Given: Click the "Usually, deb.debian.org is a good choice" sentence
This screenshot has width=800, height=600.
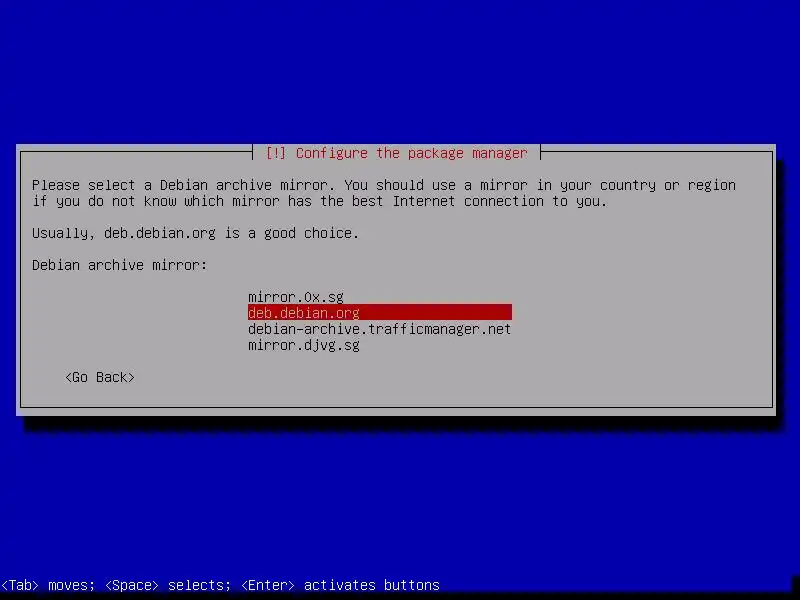Looking at the screenshot, I should 195,233.
